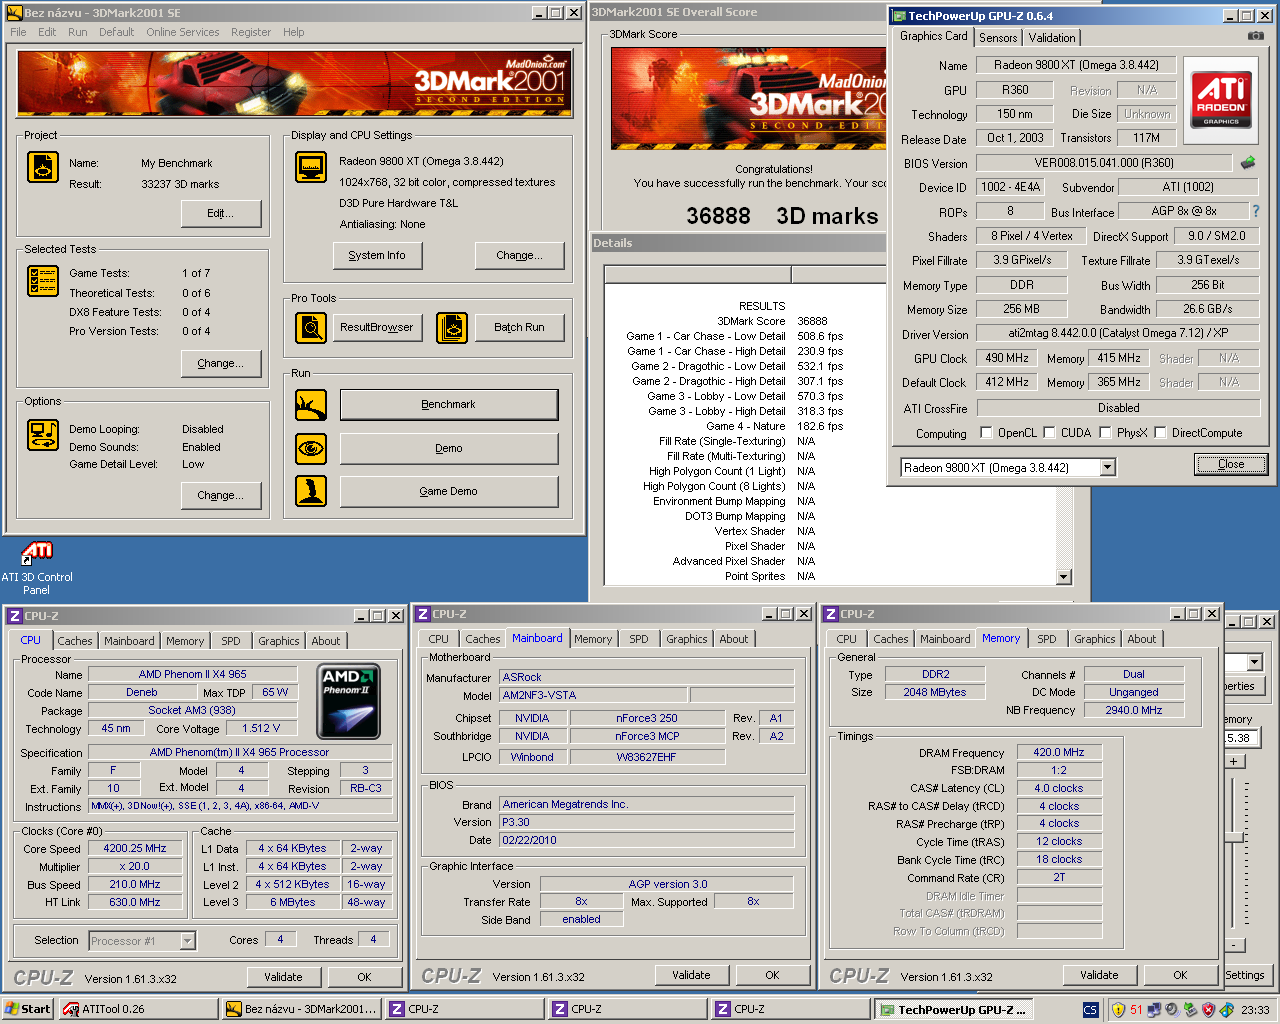Click the Edit... button under Project
This screenshot has width=1280, height=1024.
(221, 213)
